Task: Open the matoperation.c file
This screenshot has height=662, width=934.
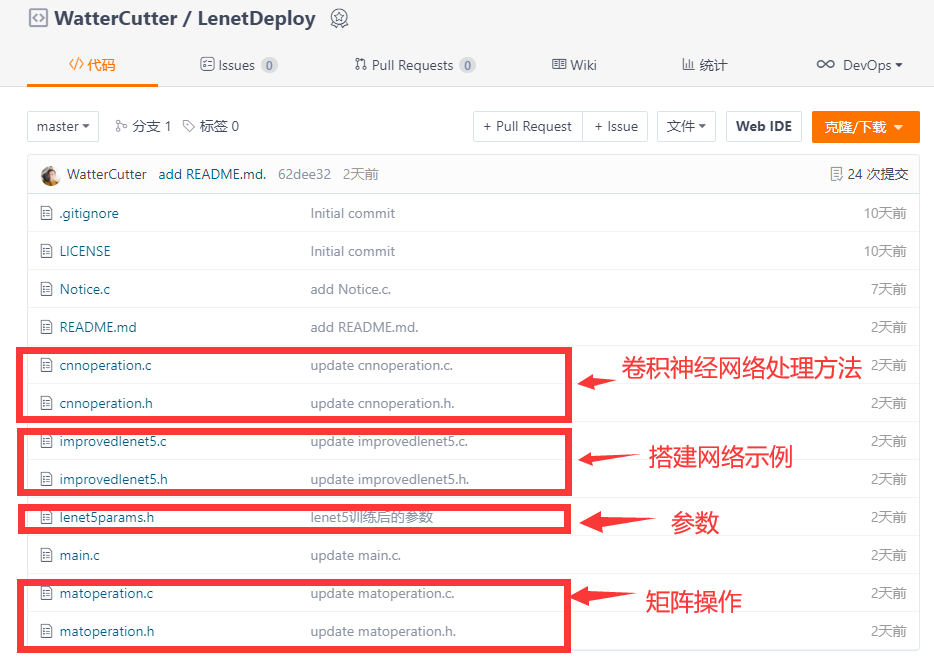Action: point(106,593)
